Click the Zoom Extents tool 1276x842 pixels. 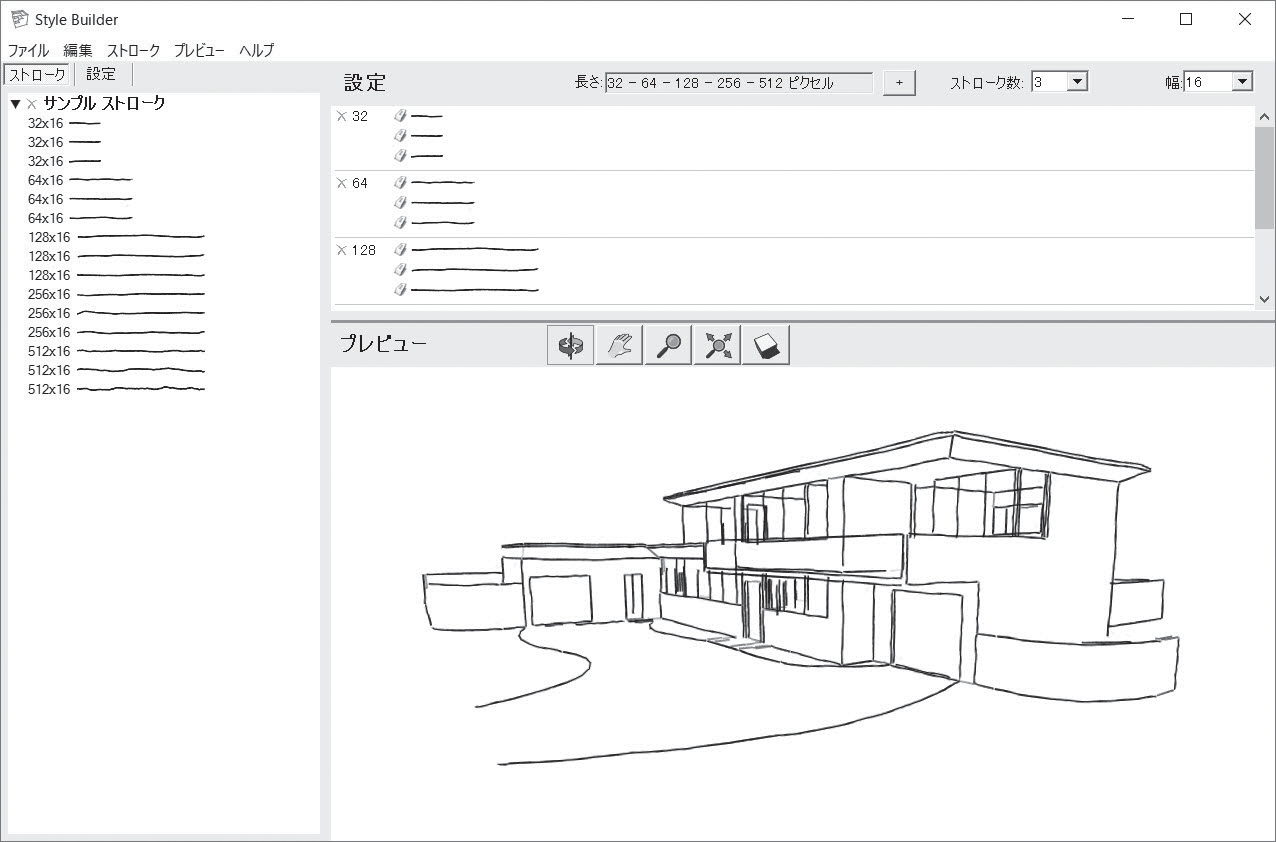[717, 346]
